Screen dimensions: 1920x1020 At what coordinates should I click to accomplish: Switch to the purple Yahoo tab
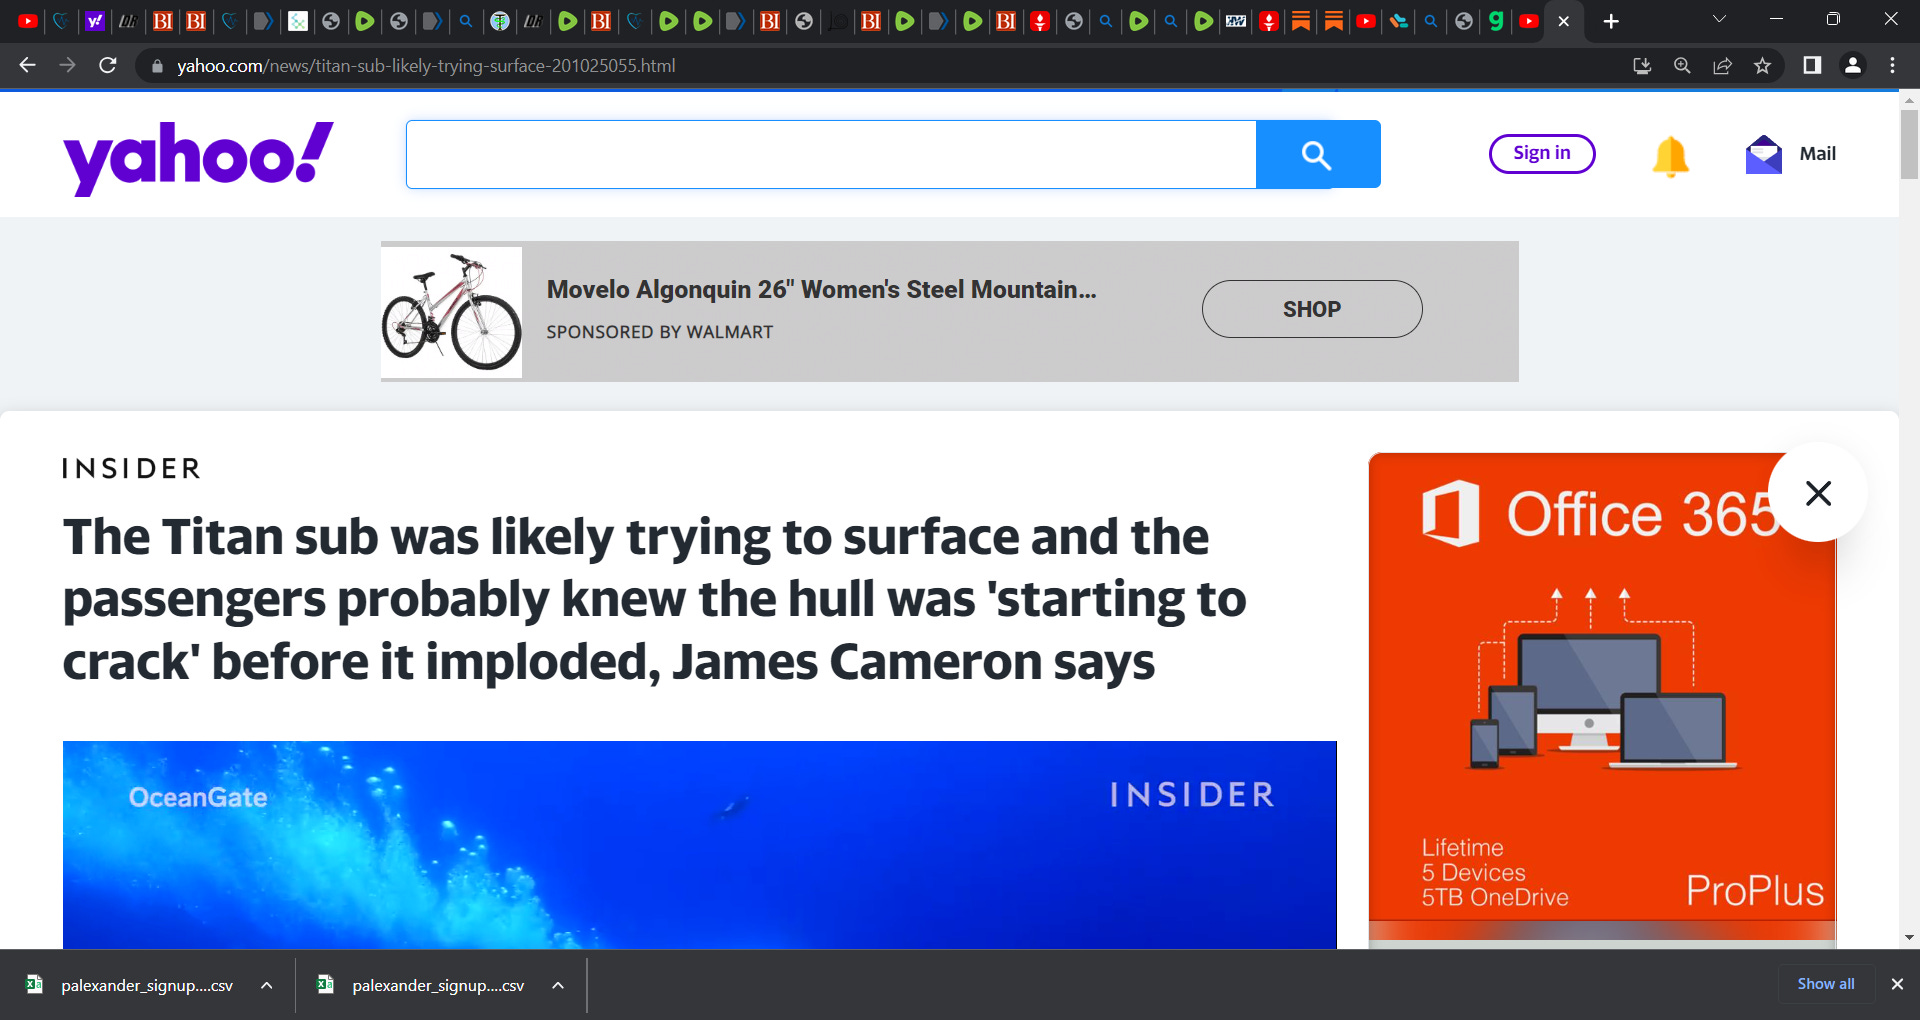pyautogui.click(x=95, y=21)
